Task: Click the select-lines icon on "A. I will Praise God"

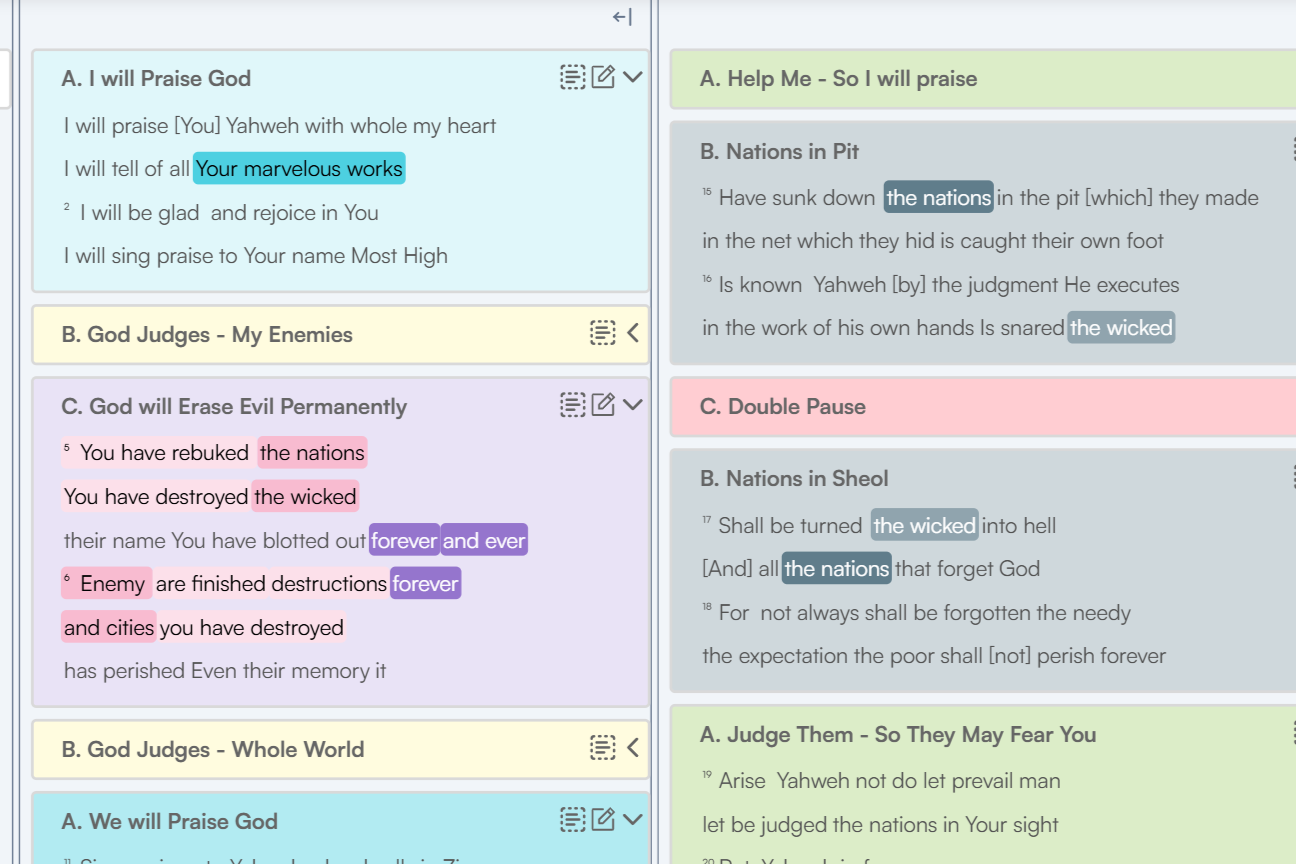Action: coord(571,77)
